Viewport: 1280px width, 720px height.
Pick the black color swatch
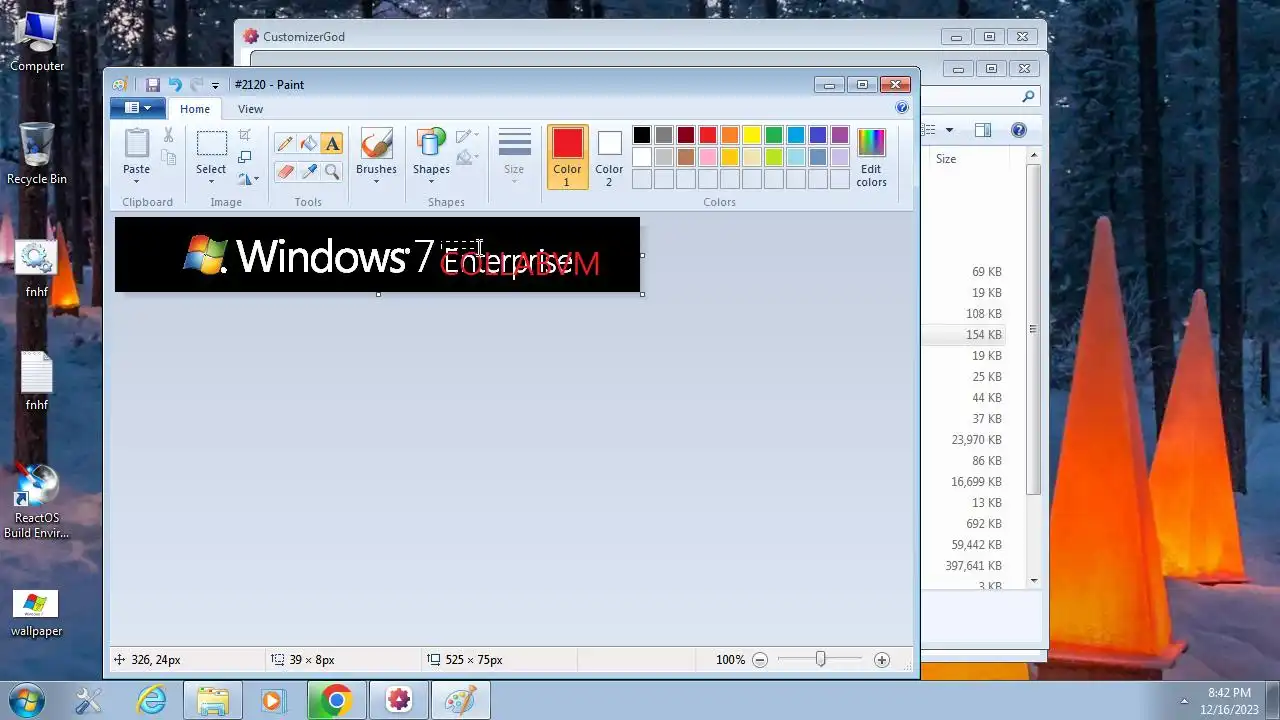coord(642,135)
